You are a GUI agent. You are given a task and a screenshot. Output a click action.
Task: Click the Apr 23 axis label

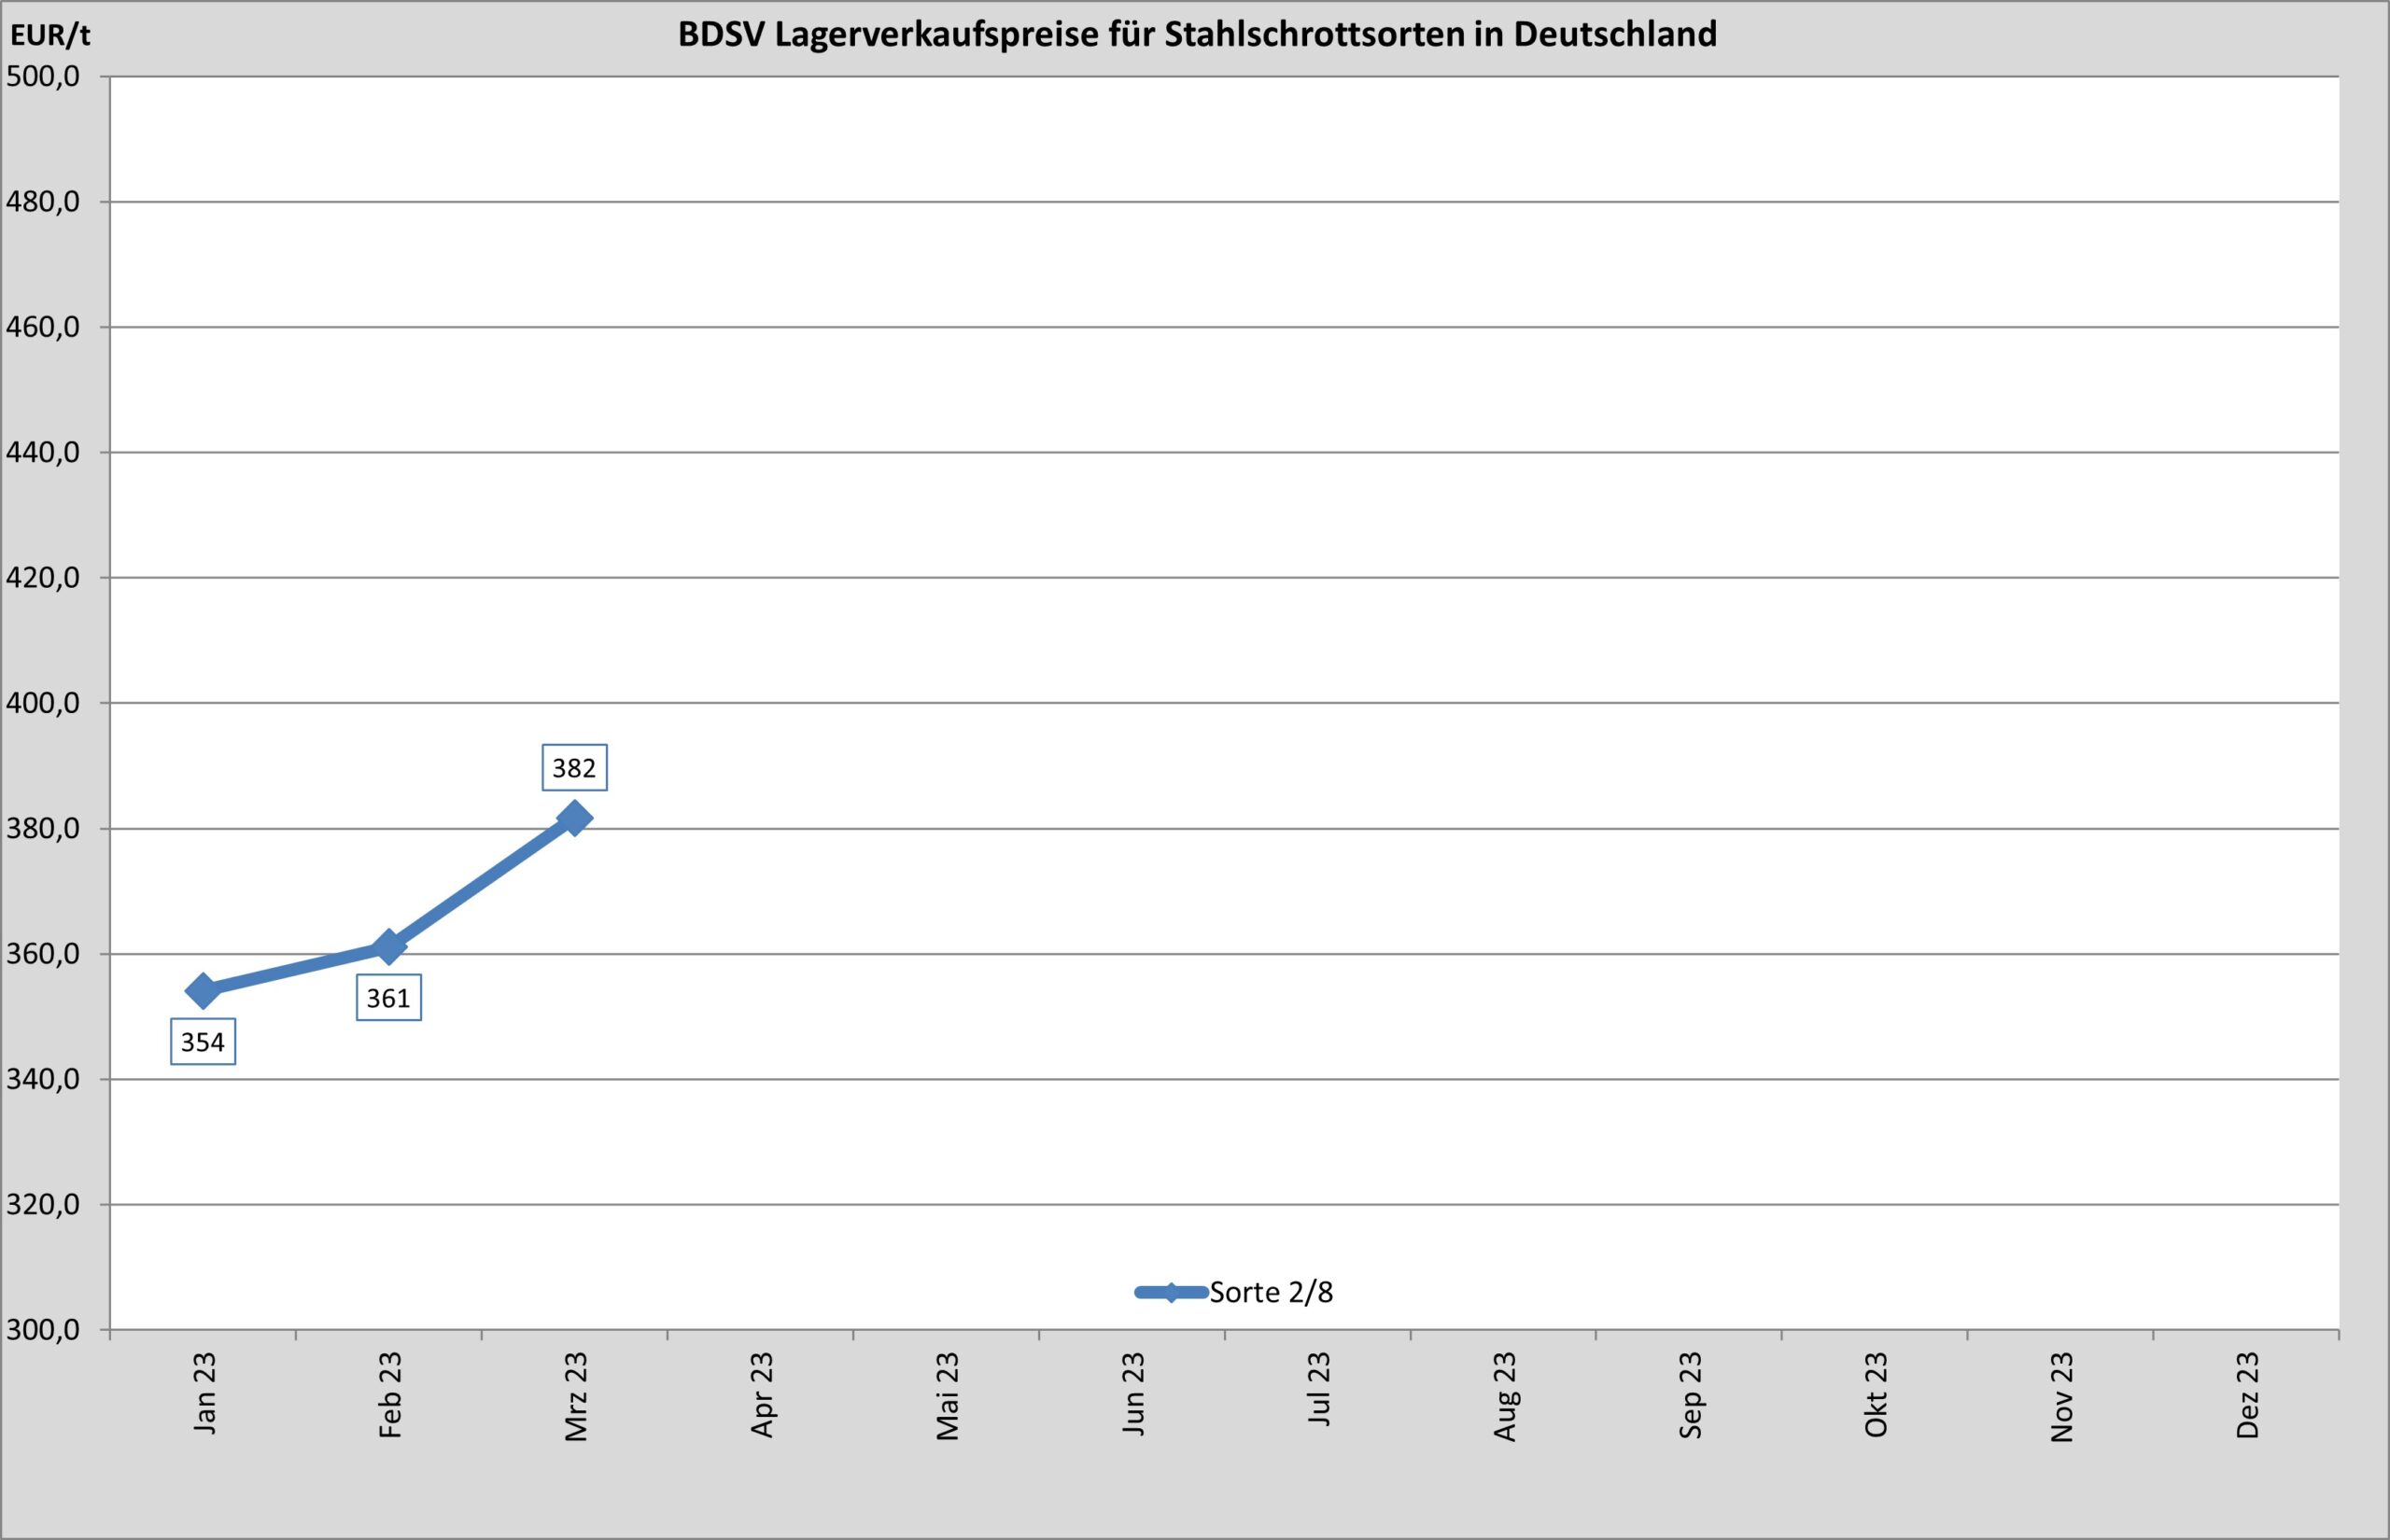(762, 1395)
